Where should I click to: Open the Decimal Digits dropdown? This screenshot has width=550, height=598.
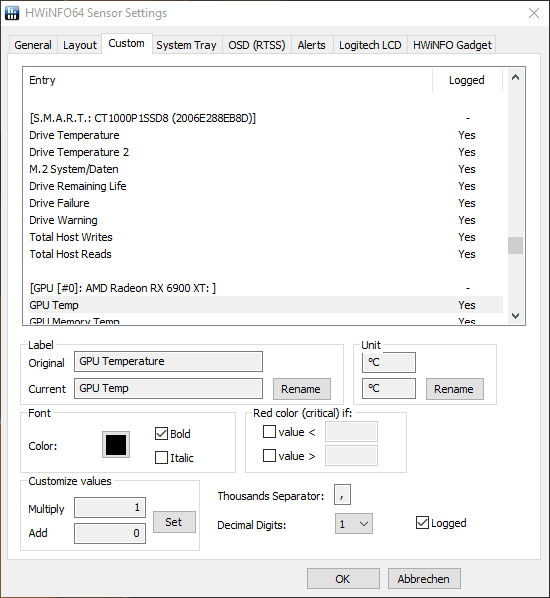(354, 524)
